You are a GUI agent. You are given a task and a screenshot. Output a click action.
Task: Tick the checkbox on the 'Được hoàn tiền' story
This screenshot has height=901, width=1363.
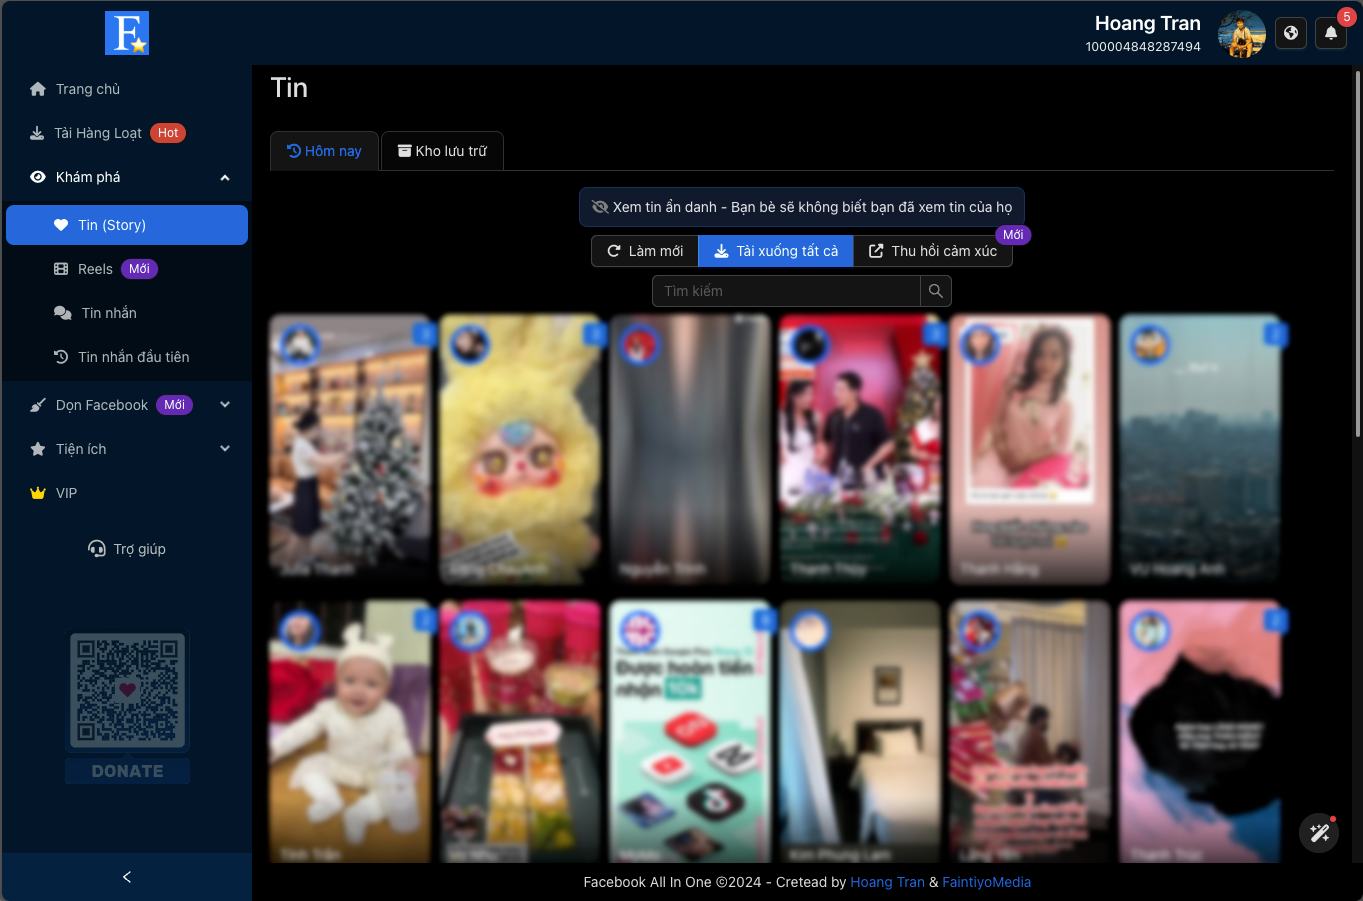(764, 620)
